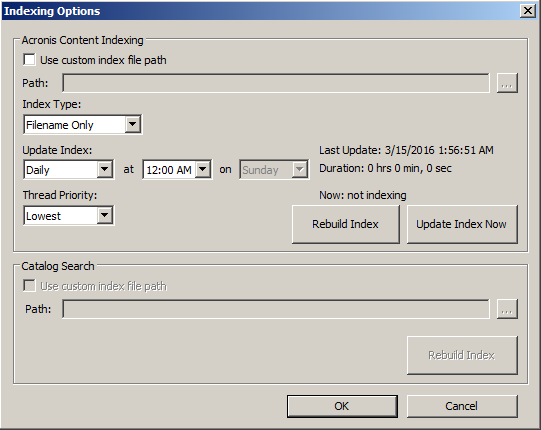This screenshot has width=541, height=430.
Task: Click Rebuild Index in Catalog Search
Action: (x=462, y=355)
